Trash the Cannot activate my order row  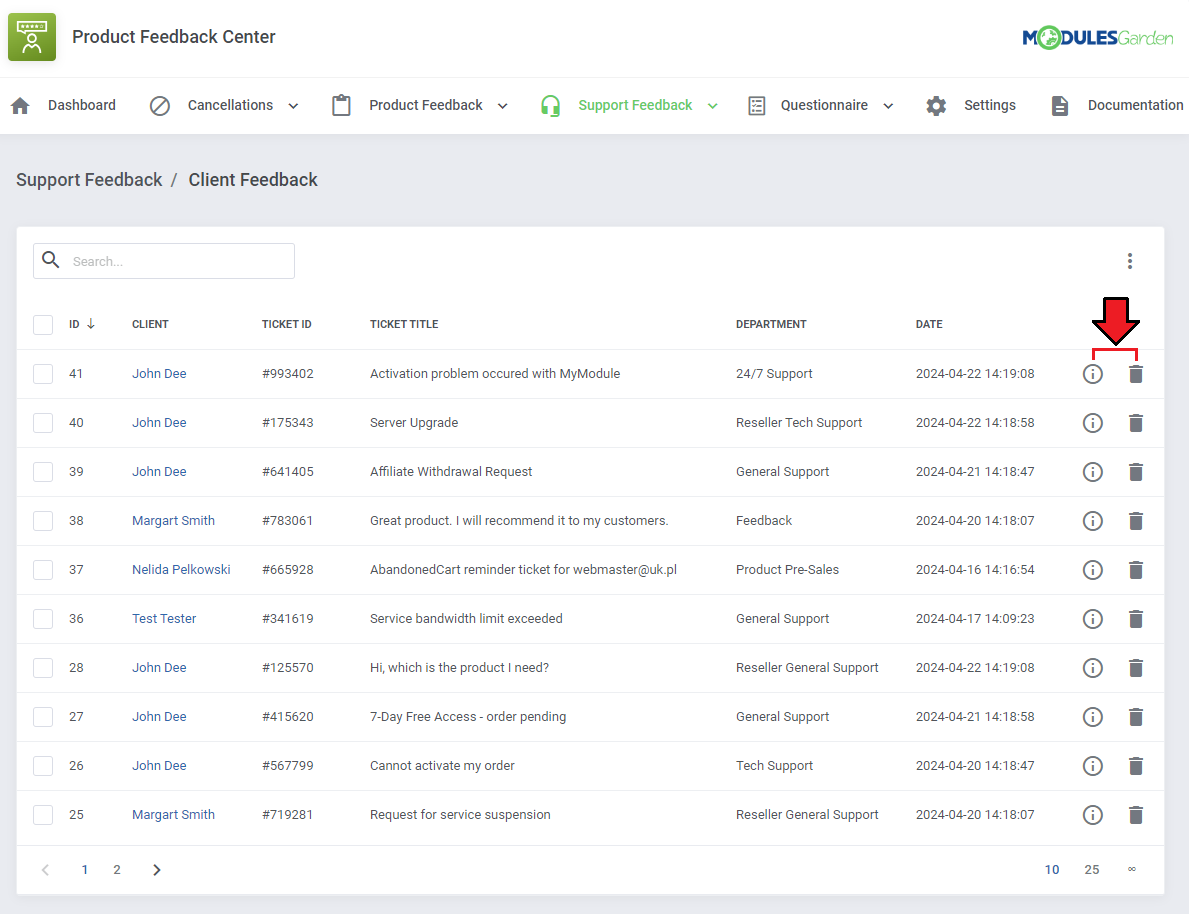(1135, 766)
